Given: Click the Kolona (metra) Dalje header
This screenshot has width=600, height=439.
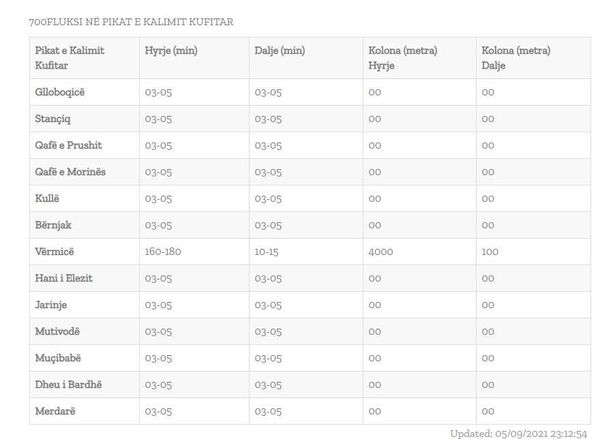Looking at the screenshot, I should 516,58.
